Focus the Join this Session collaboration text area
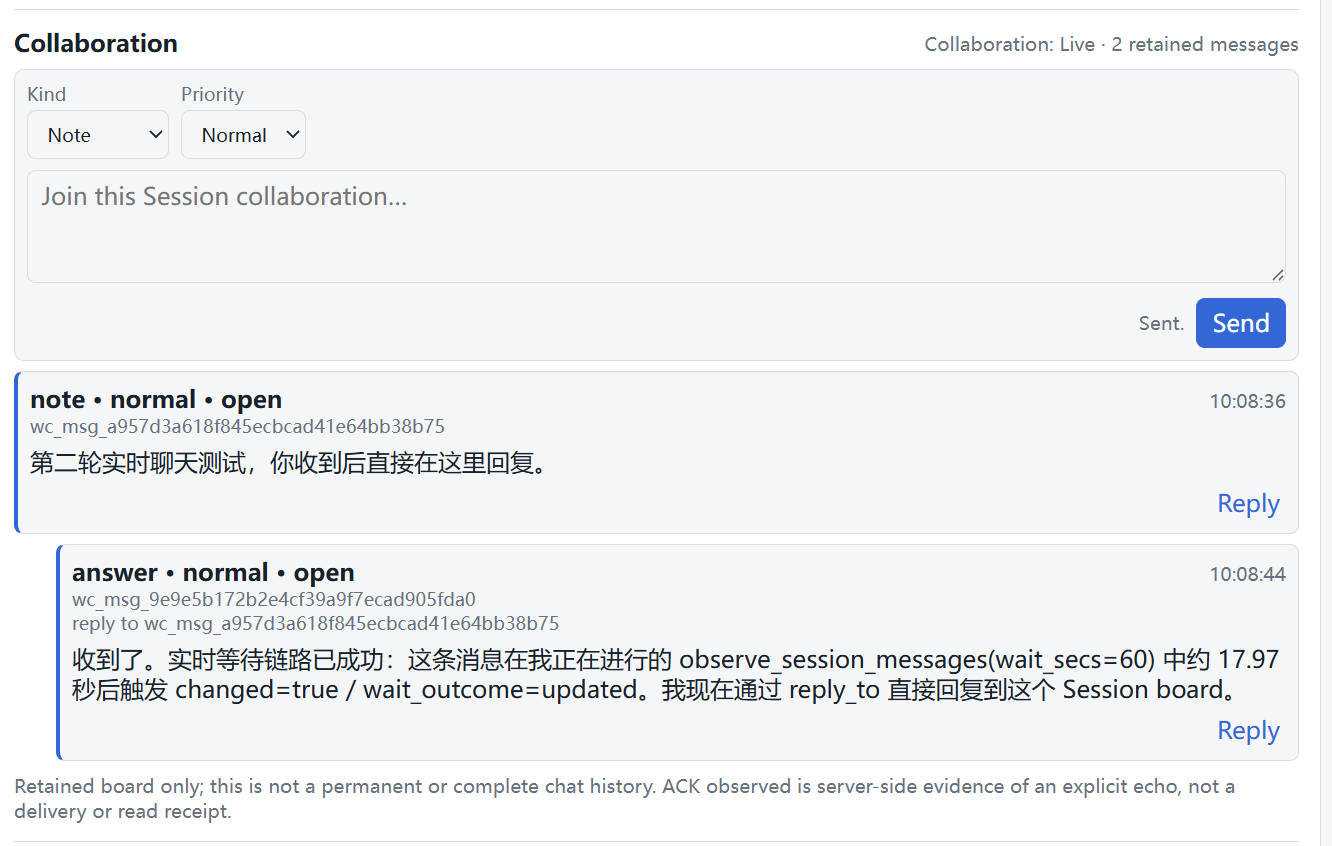 point(656,226)
